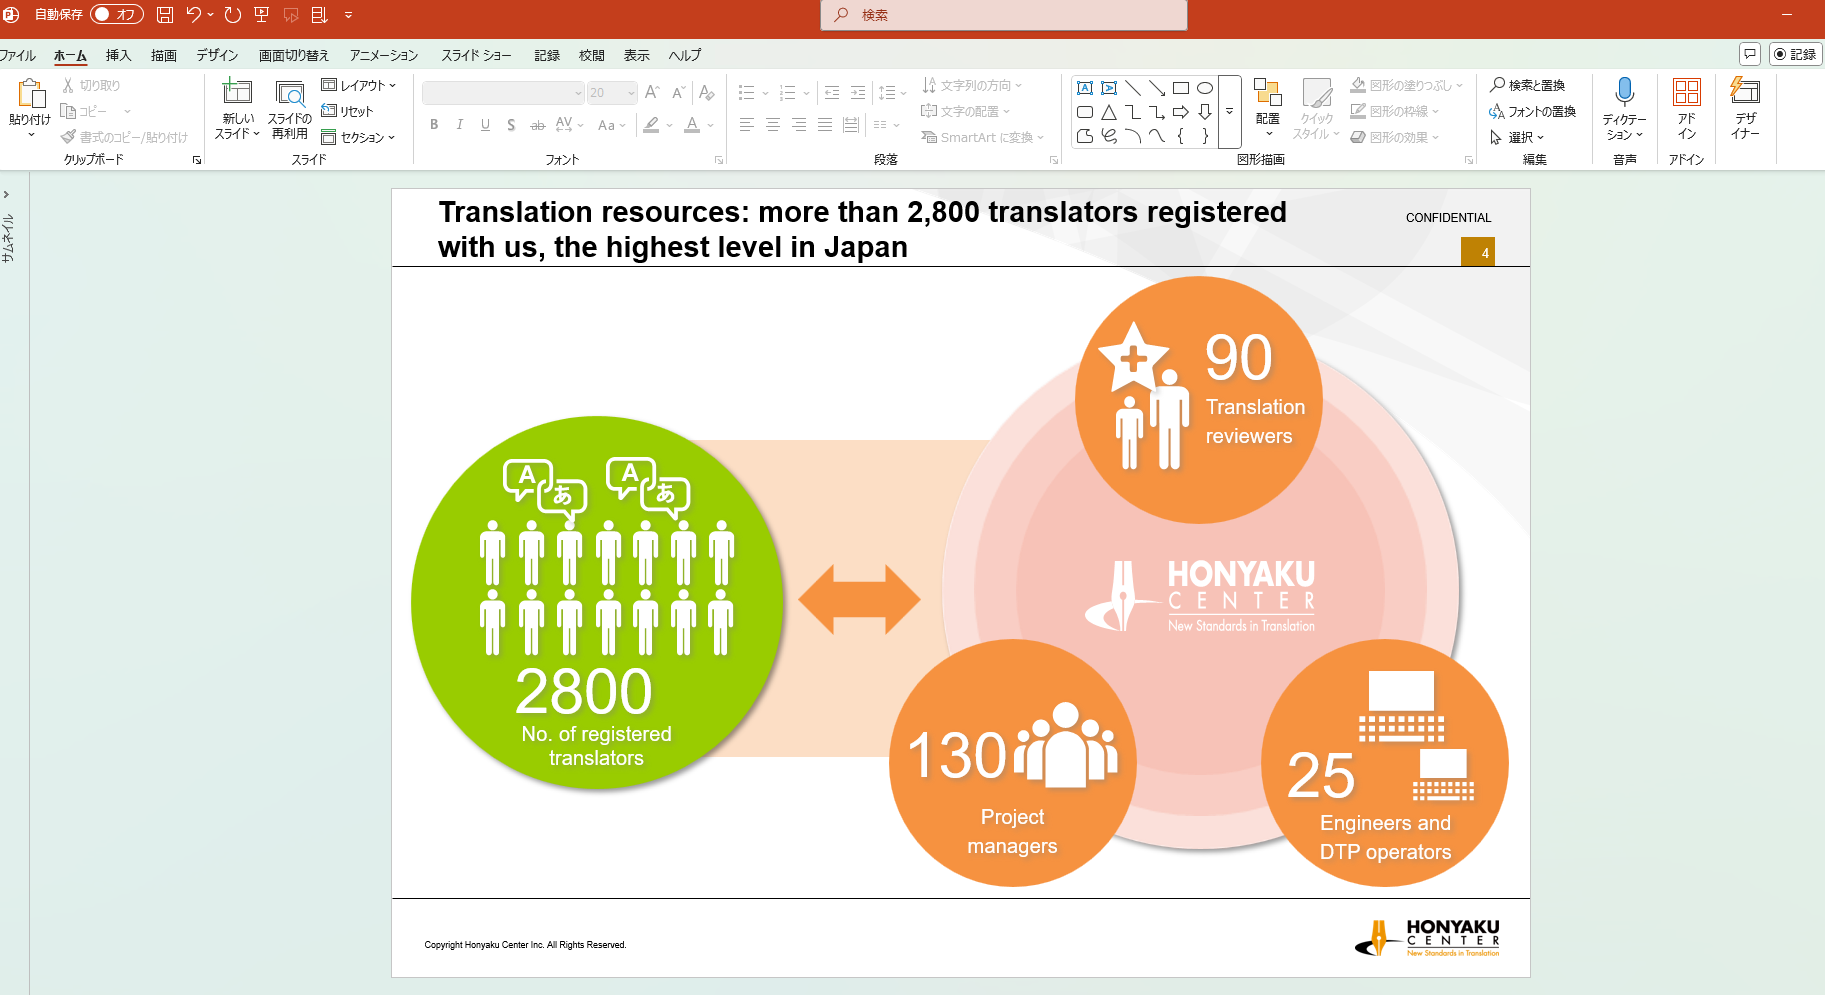Viewport: 1825px width, 995px height.
Task: Align text right
Action: pyautogui.click(x=799, y=125)
